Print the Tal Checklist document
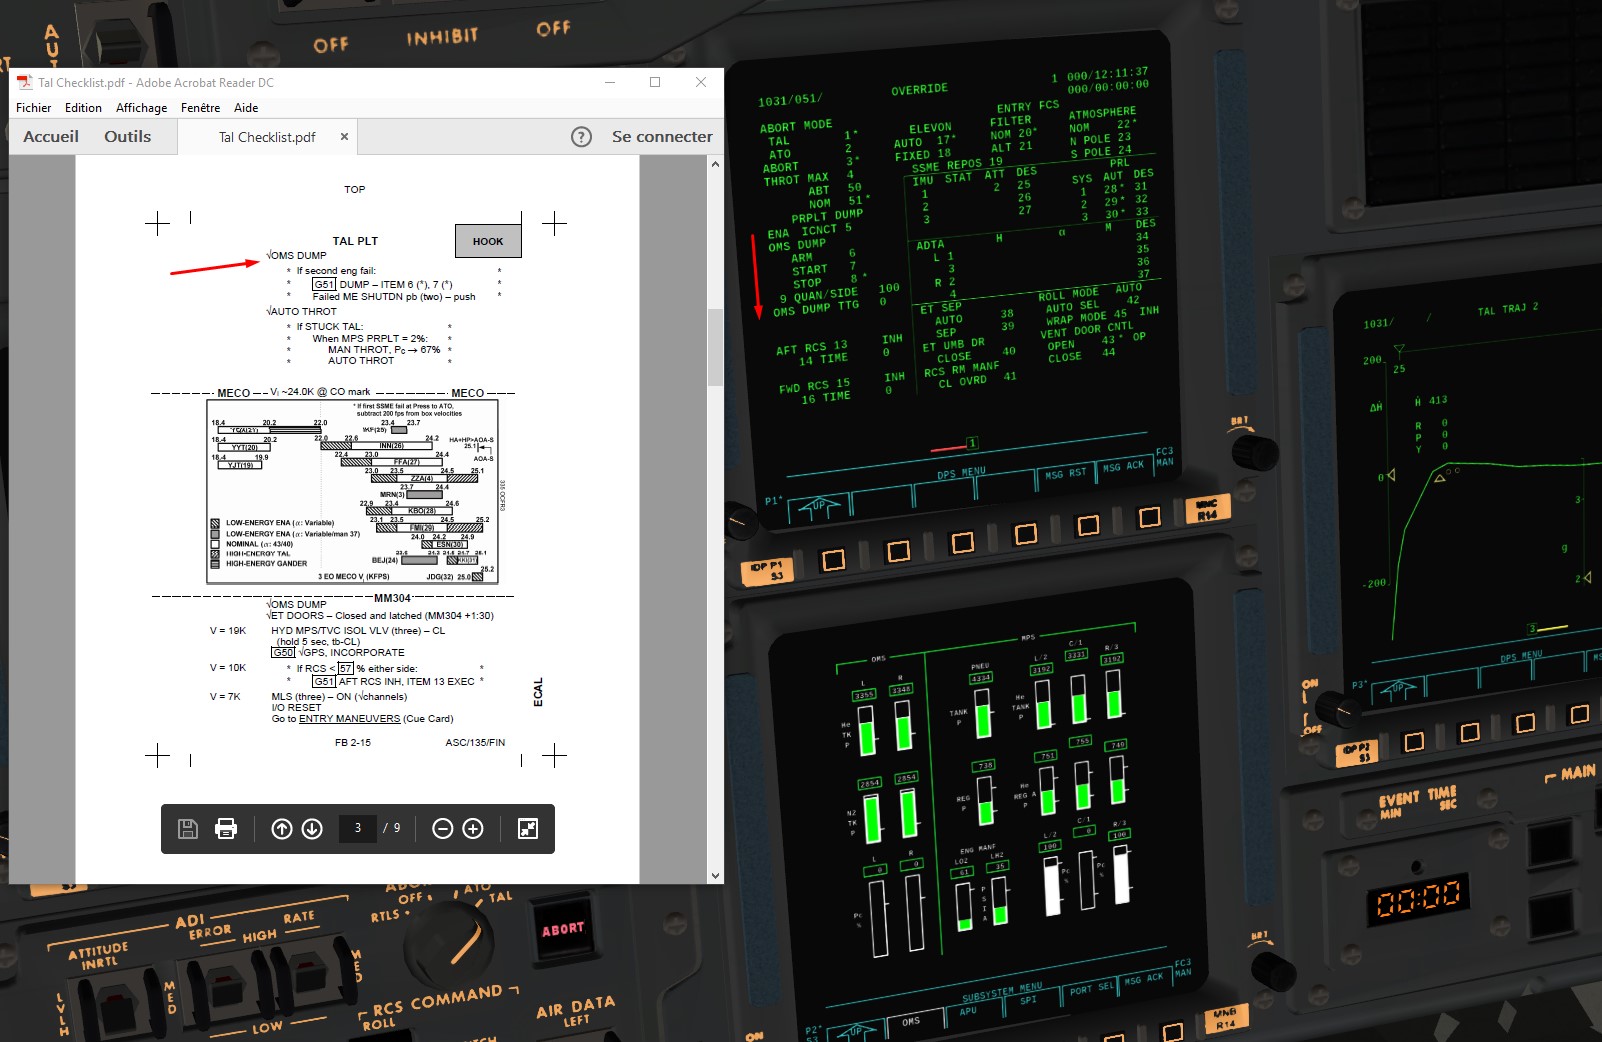 point(226,828)
